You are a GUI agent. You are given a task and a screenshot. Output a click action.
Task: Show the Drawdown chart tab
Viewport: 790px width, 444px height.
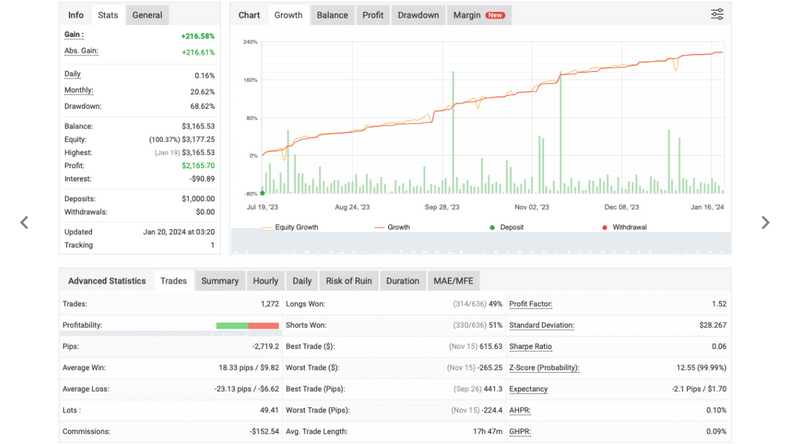(x=418, y=15)
